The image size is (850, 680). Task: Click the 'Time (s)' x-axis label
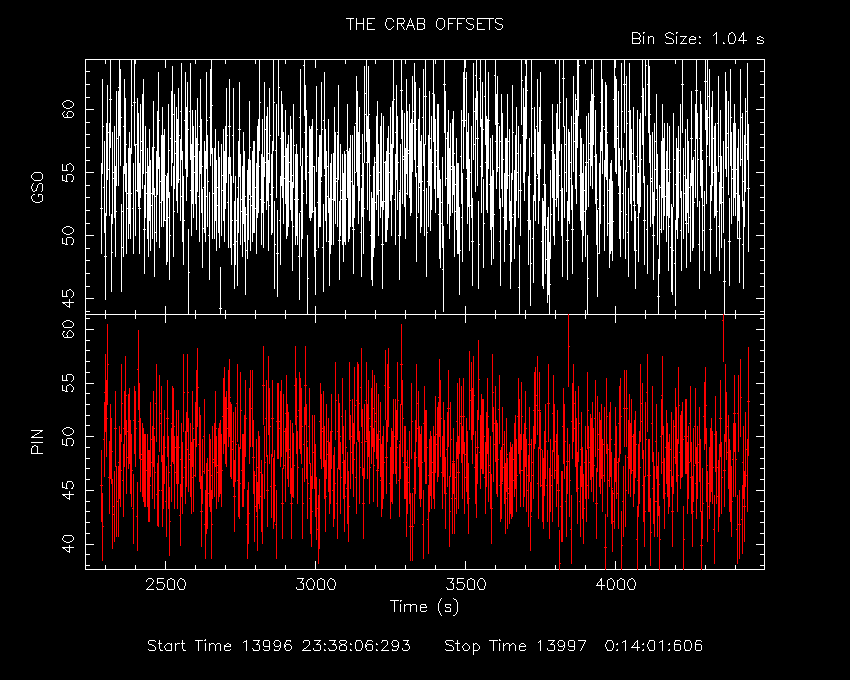[424, 606]
